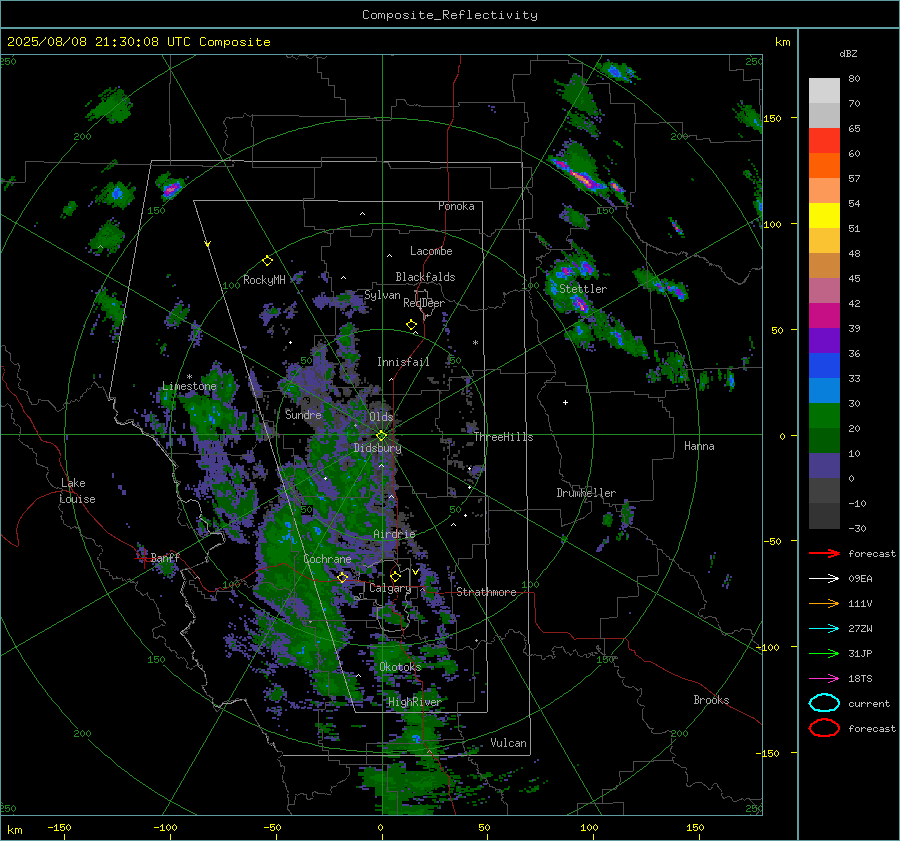Screen dimensions: 900x841
Task: Click the 150 tick on right axis
Action: coord(772,118)
